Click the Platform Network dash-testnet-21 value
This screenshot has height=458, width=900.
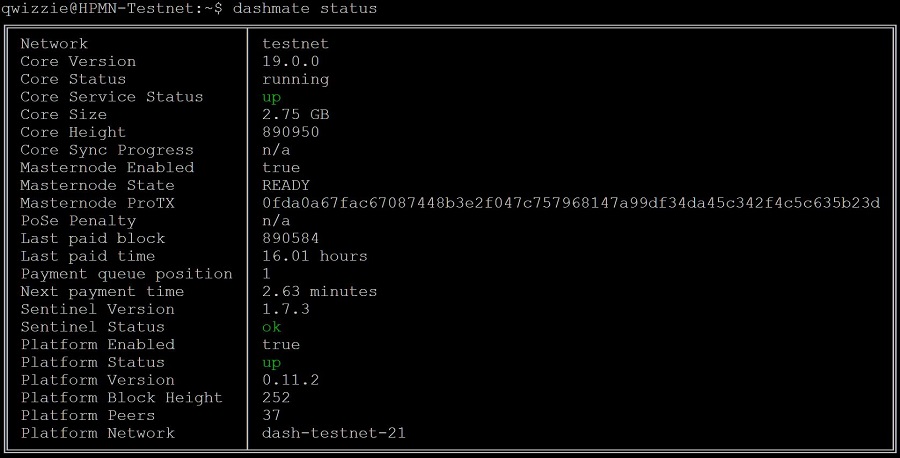(x=334, y=433)
